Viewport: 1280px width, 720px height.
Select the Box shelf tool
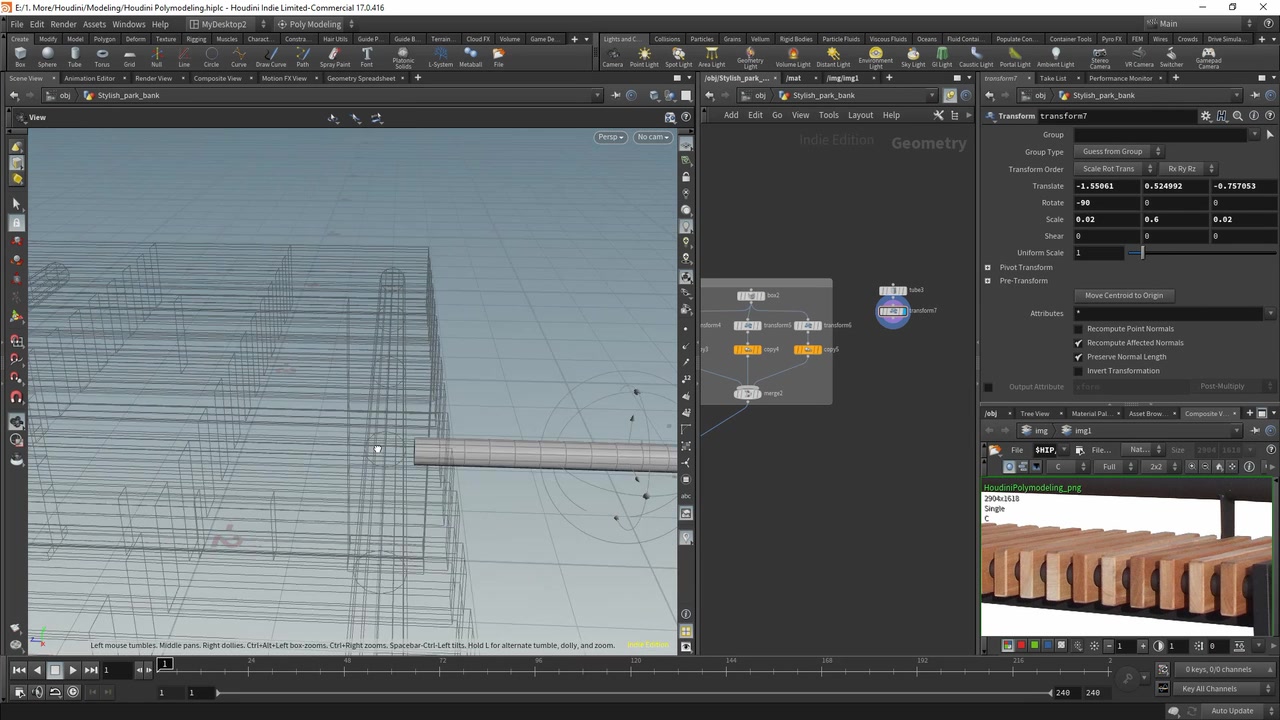pyautogui.click(x=20, y=57)
